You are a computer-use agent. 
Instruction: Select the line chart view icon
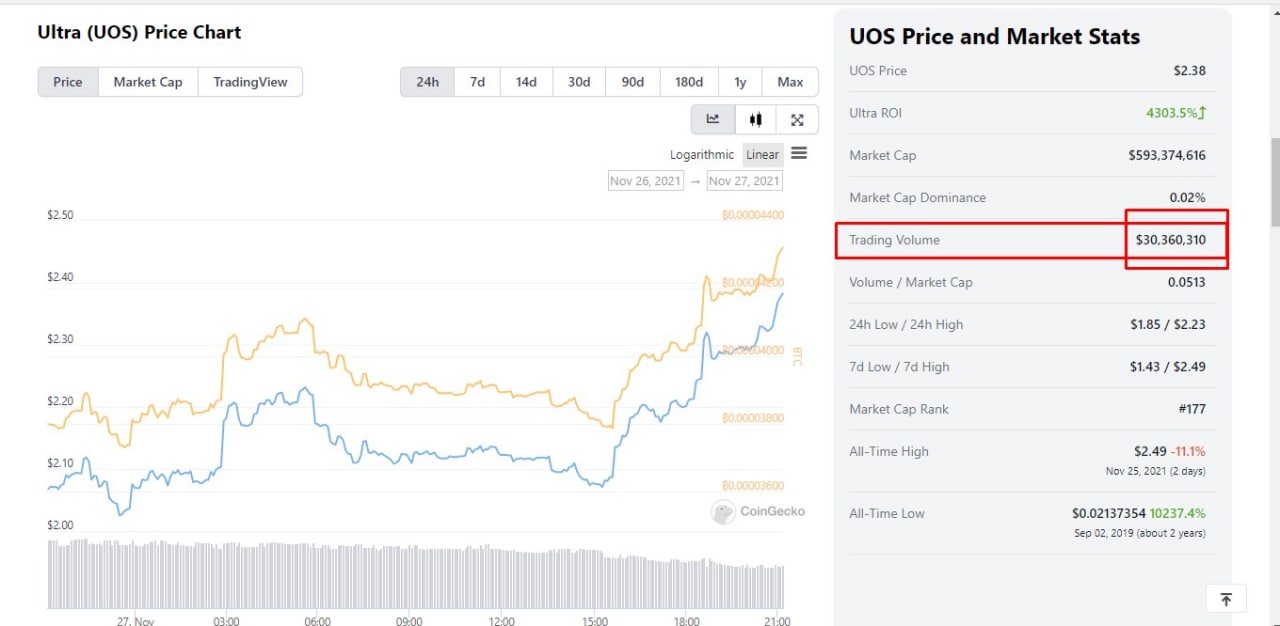[x=713, y=119]
